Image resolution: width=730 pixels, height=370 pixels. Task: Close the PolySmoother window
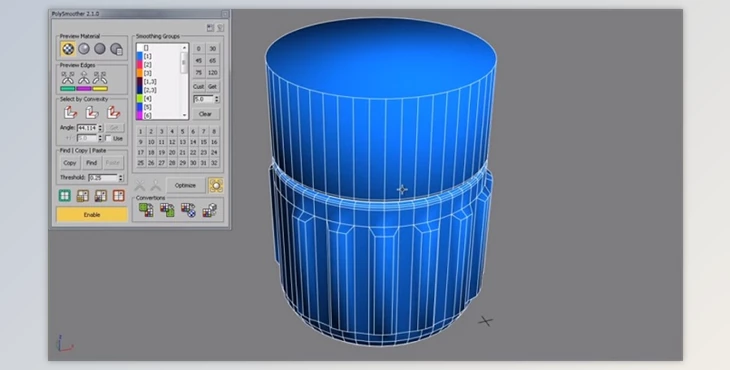[x=225, y=14]
